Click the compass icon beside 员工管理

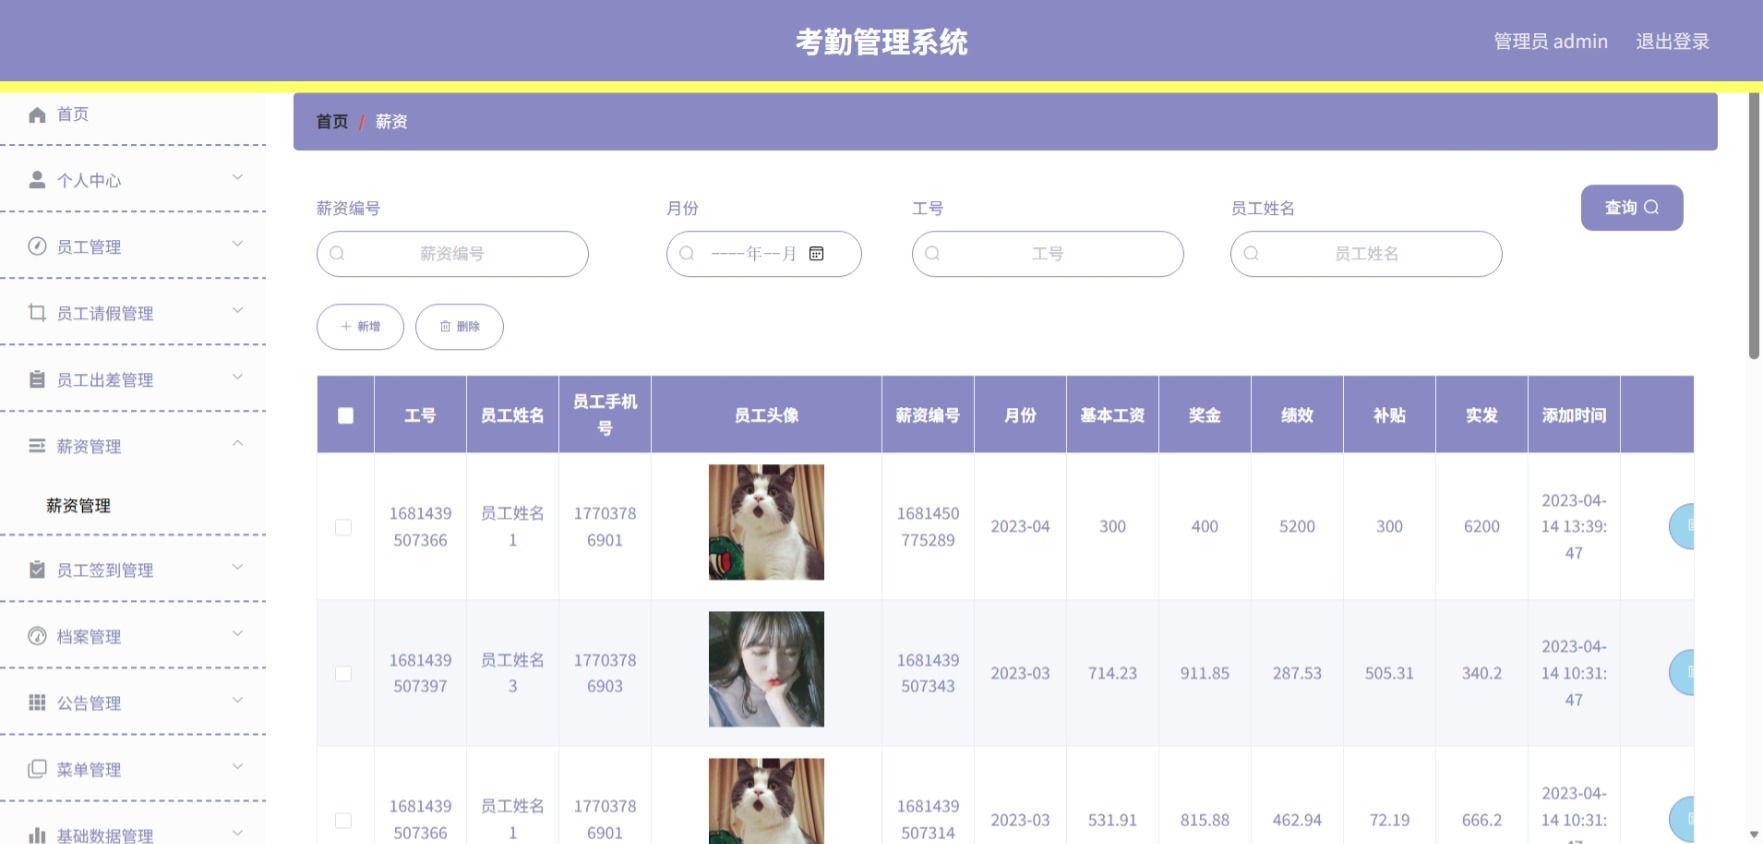(x=37, y=246)
